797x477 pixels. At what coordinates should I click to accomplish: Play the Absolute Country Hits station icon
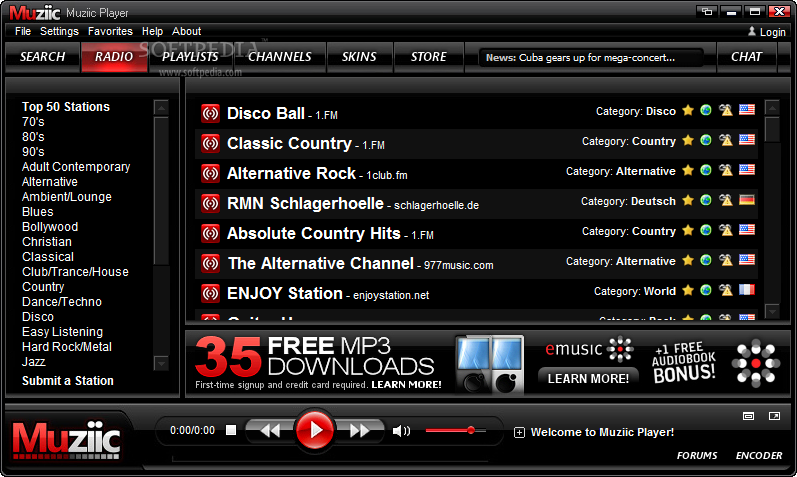[x=210, y=233]
